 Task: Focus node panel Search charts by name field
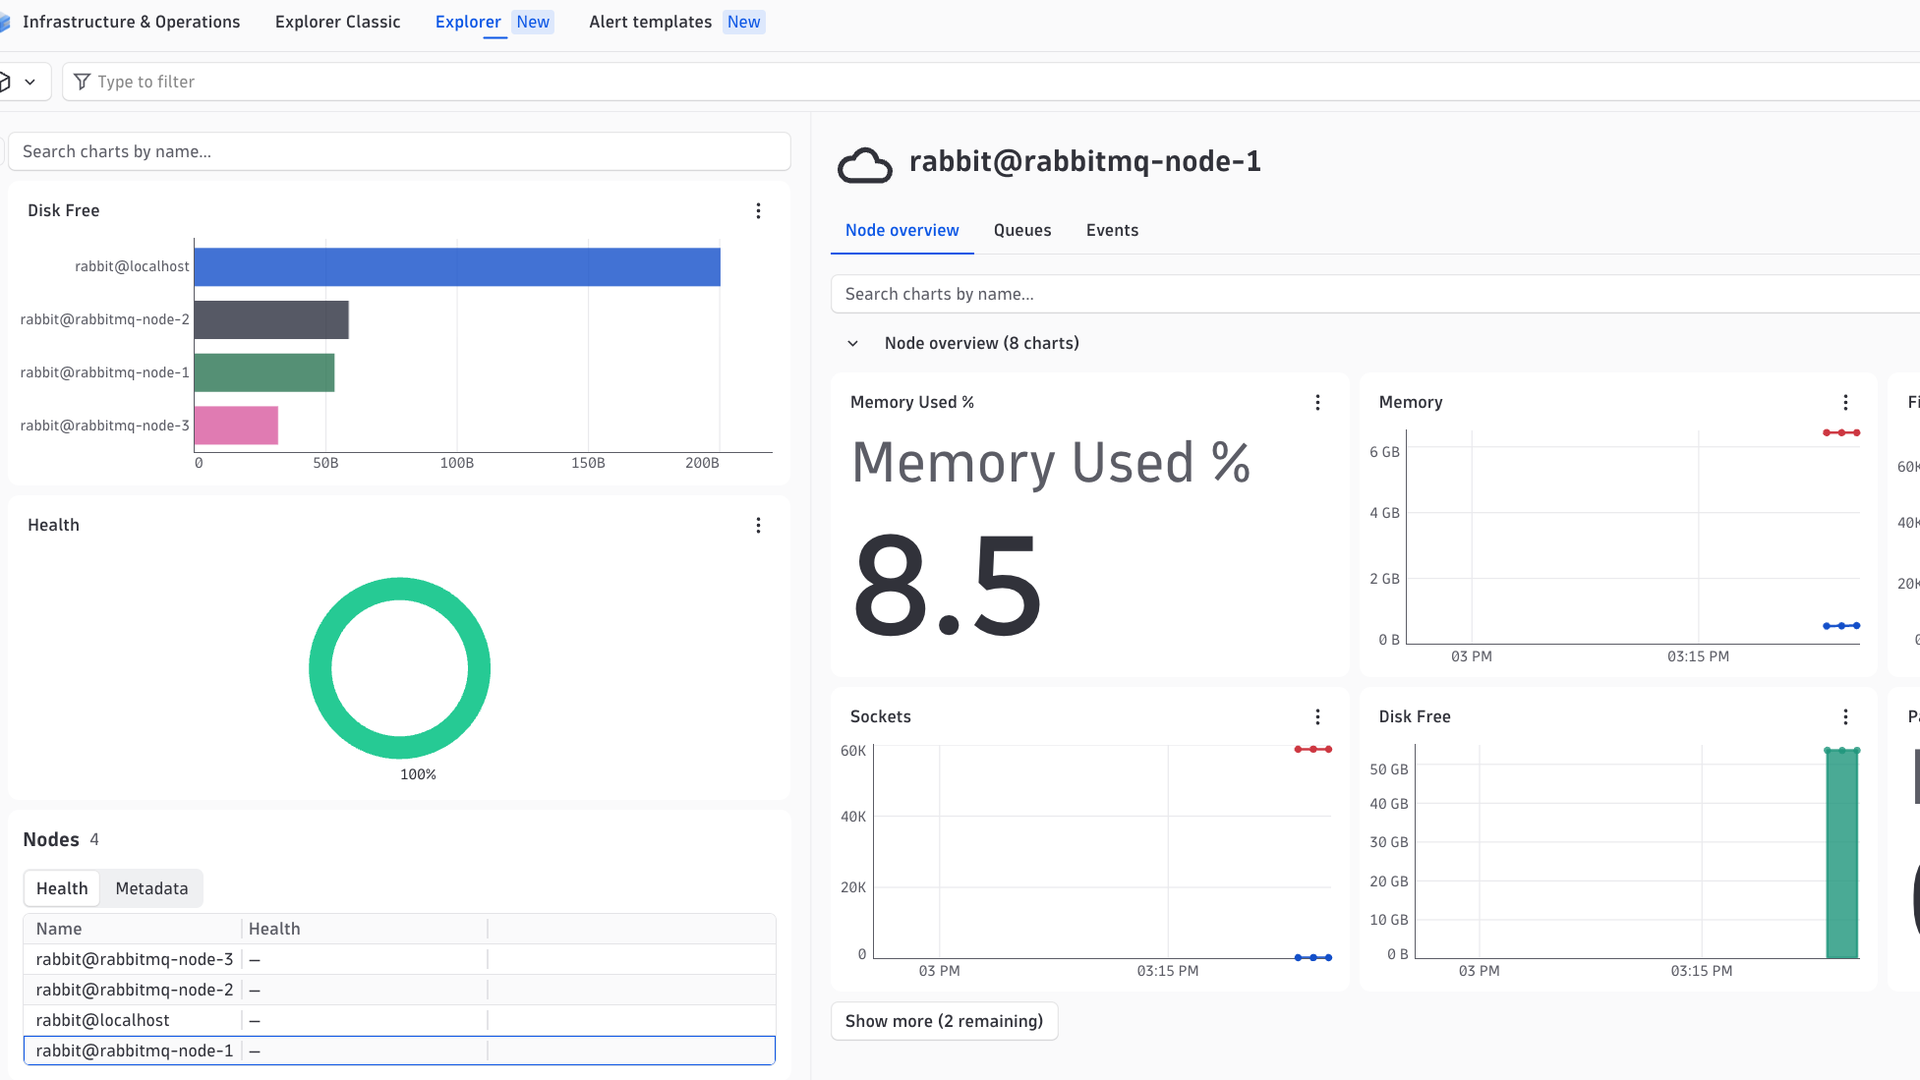coord(1375,294)
